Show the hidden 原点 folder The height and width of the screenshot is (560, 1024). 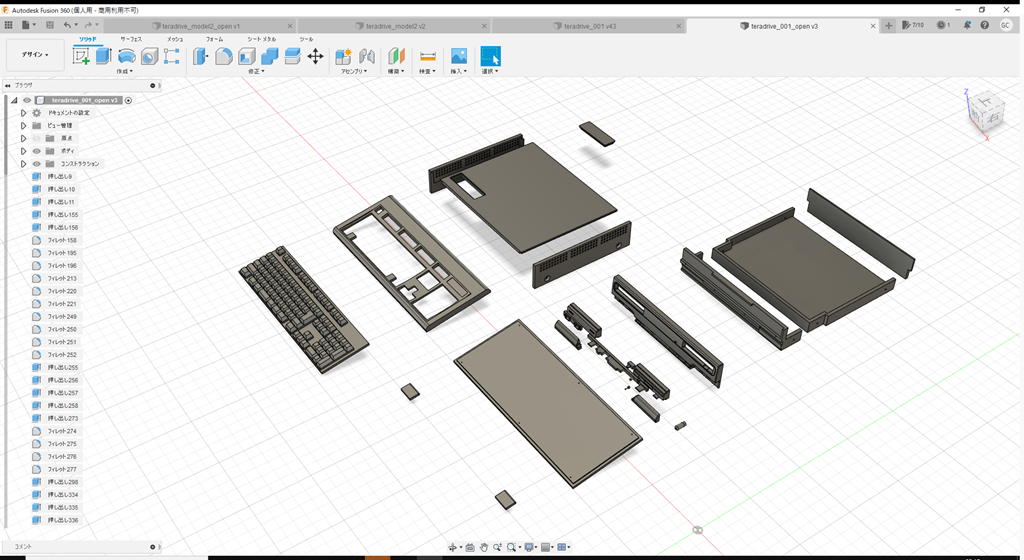pyautogui.click(x=36, y=138)
